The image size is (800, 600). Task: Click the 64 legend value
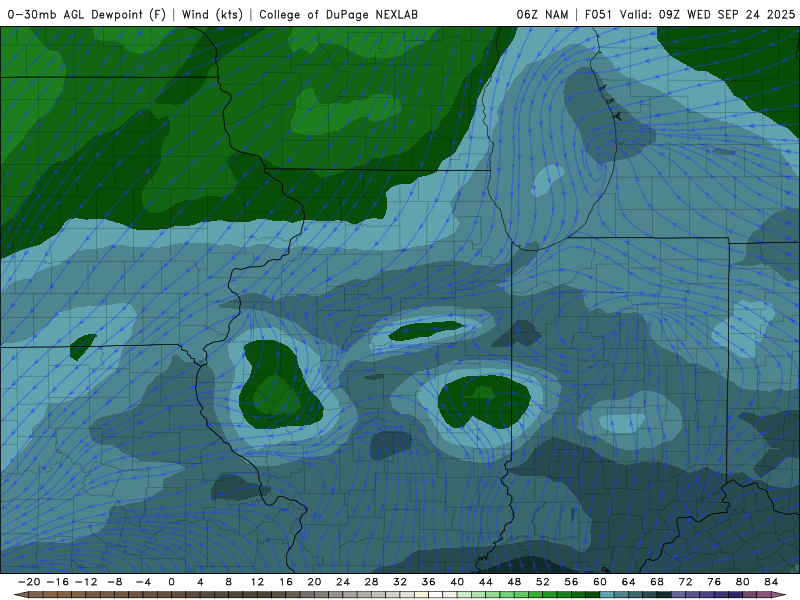629,582
